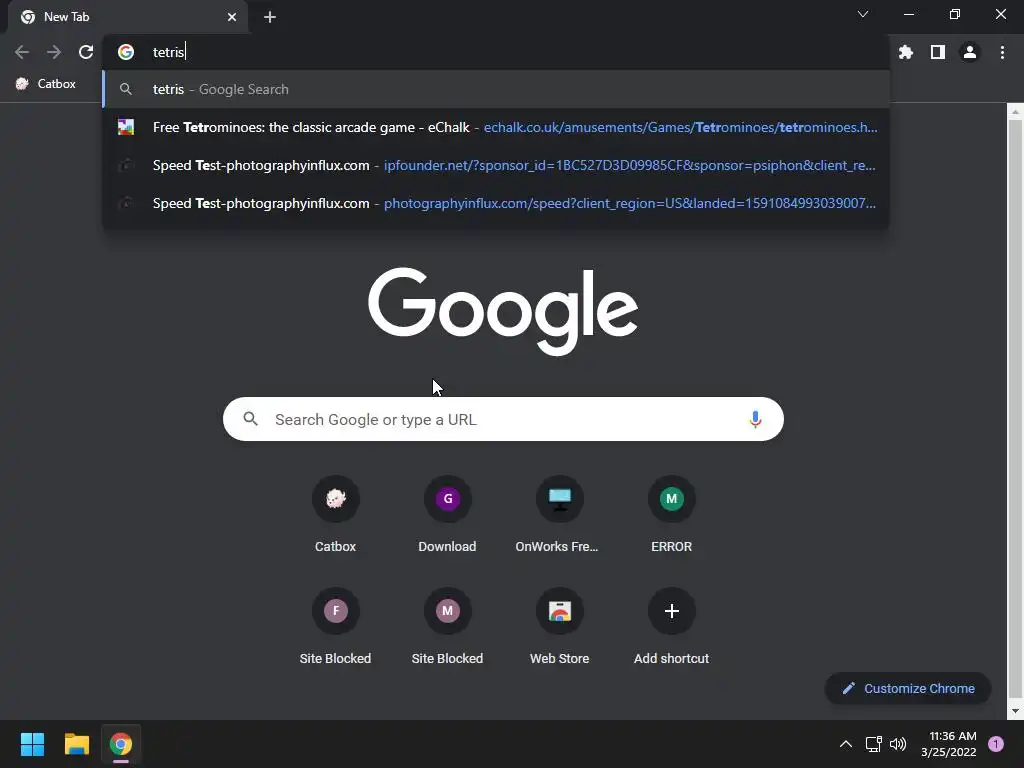Expand the tab search chevron
Screen dimensions: 1024x768
863,14
